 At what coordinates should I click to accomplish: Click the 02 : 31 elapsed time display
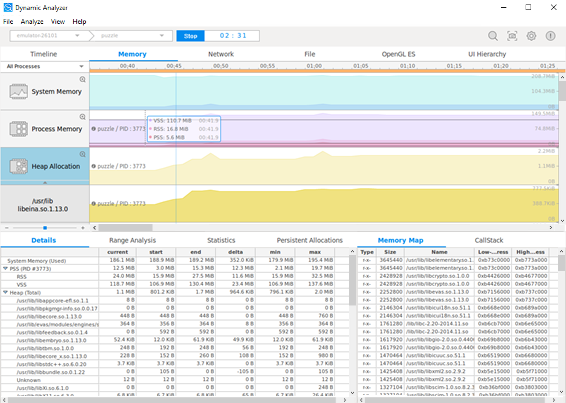click(232, 36)
